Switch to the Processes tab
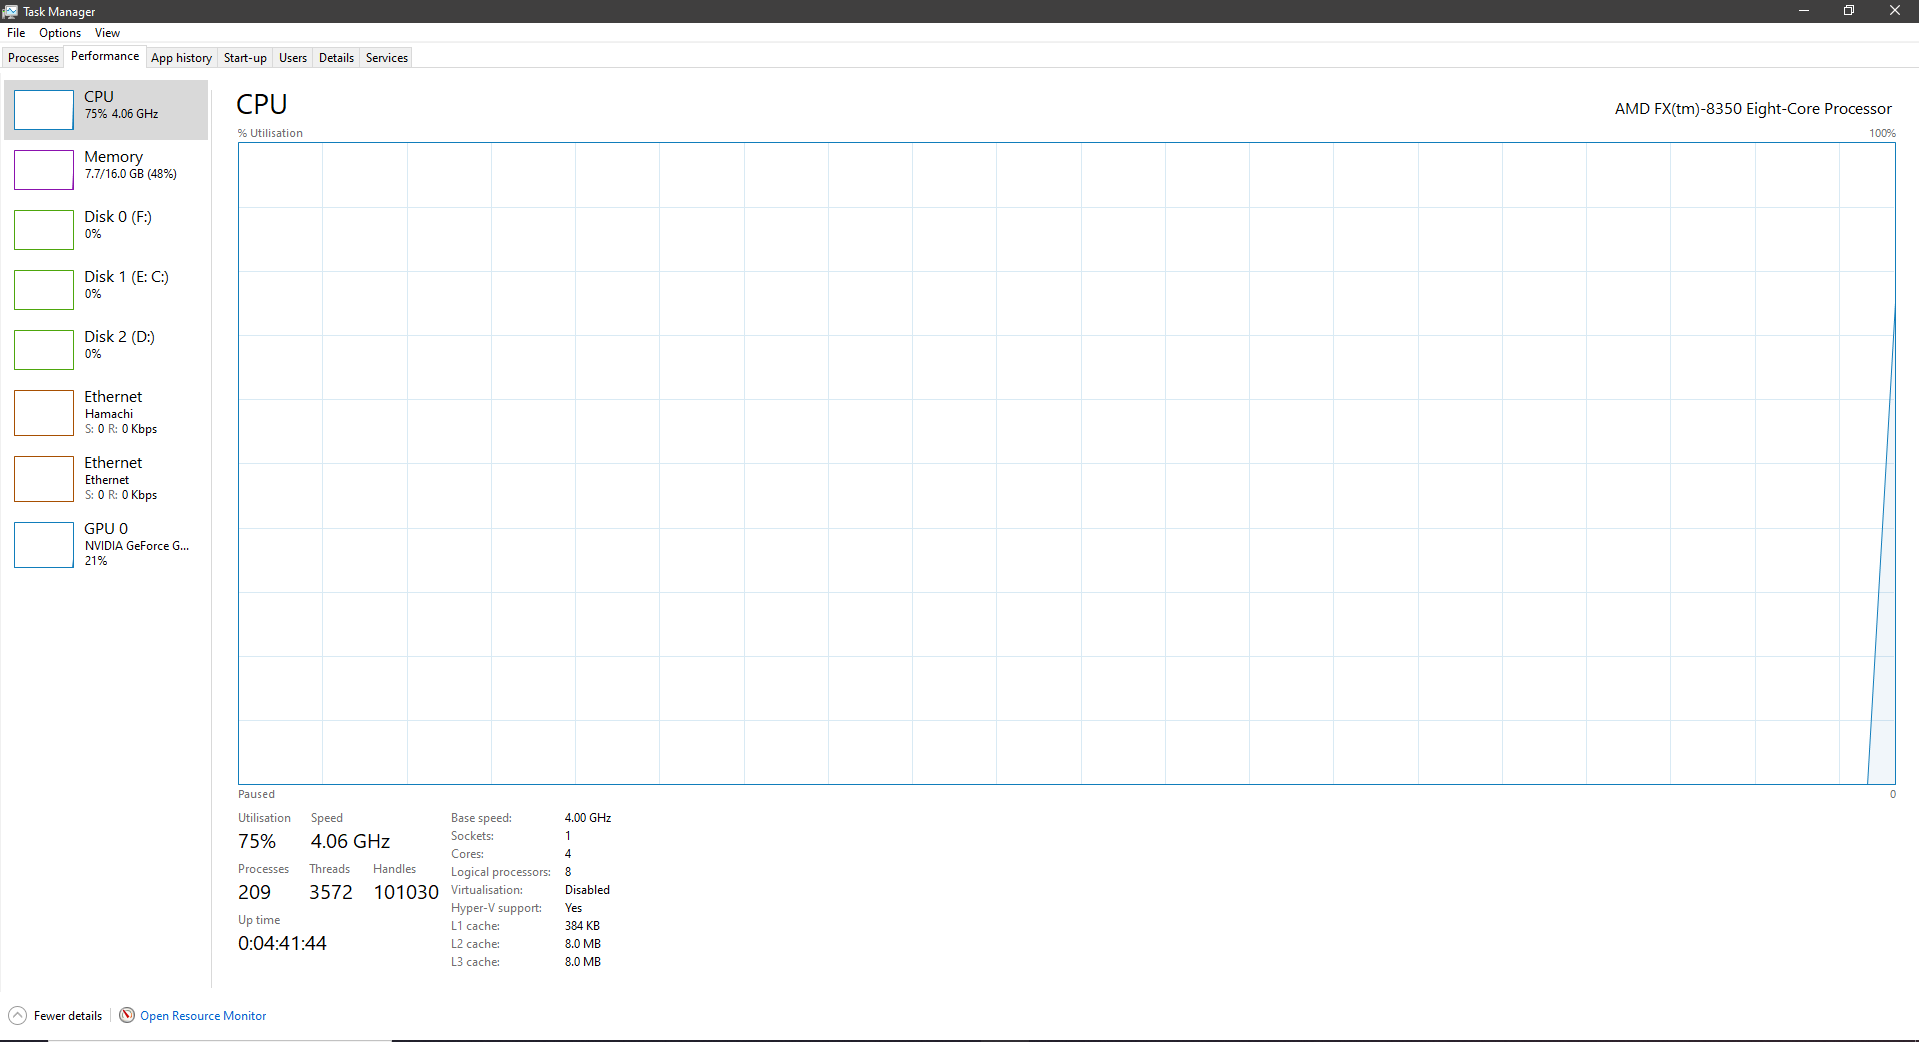This screenshot has height=1042, width=1919. pos(33,57)
